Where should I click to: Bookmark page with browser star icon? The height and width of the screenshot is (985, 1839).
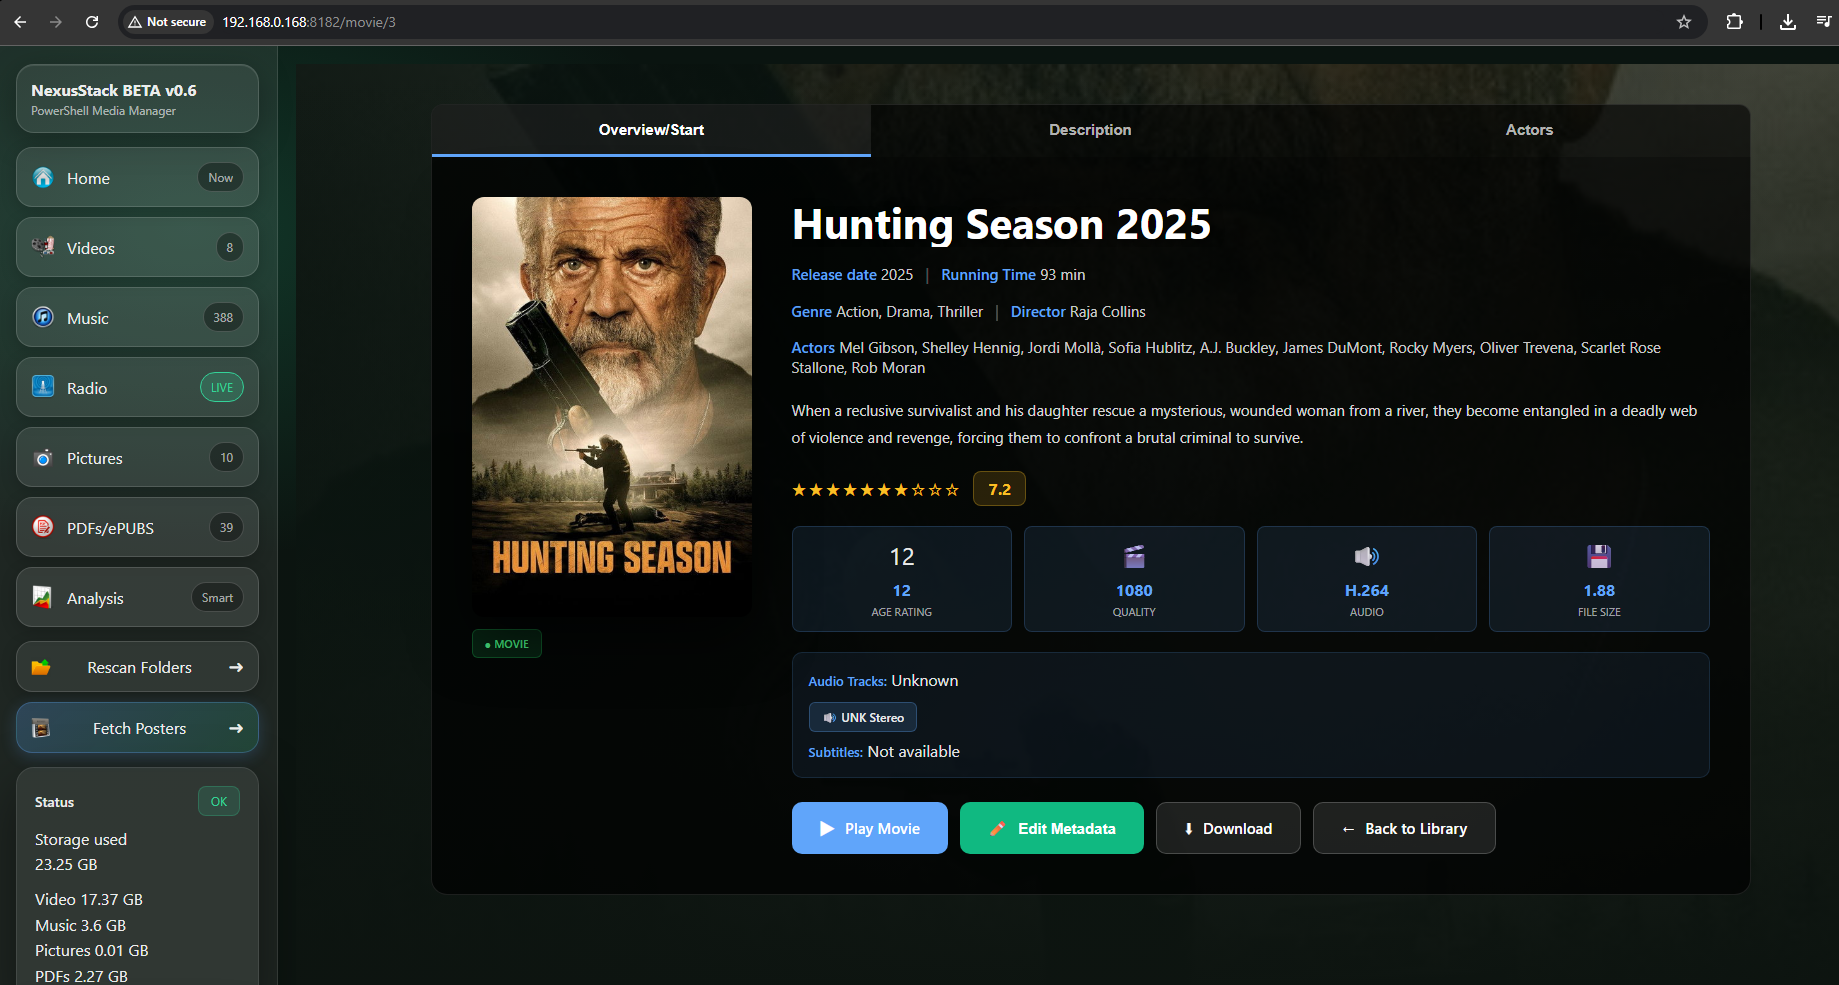tap(1684, 22)
